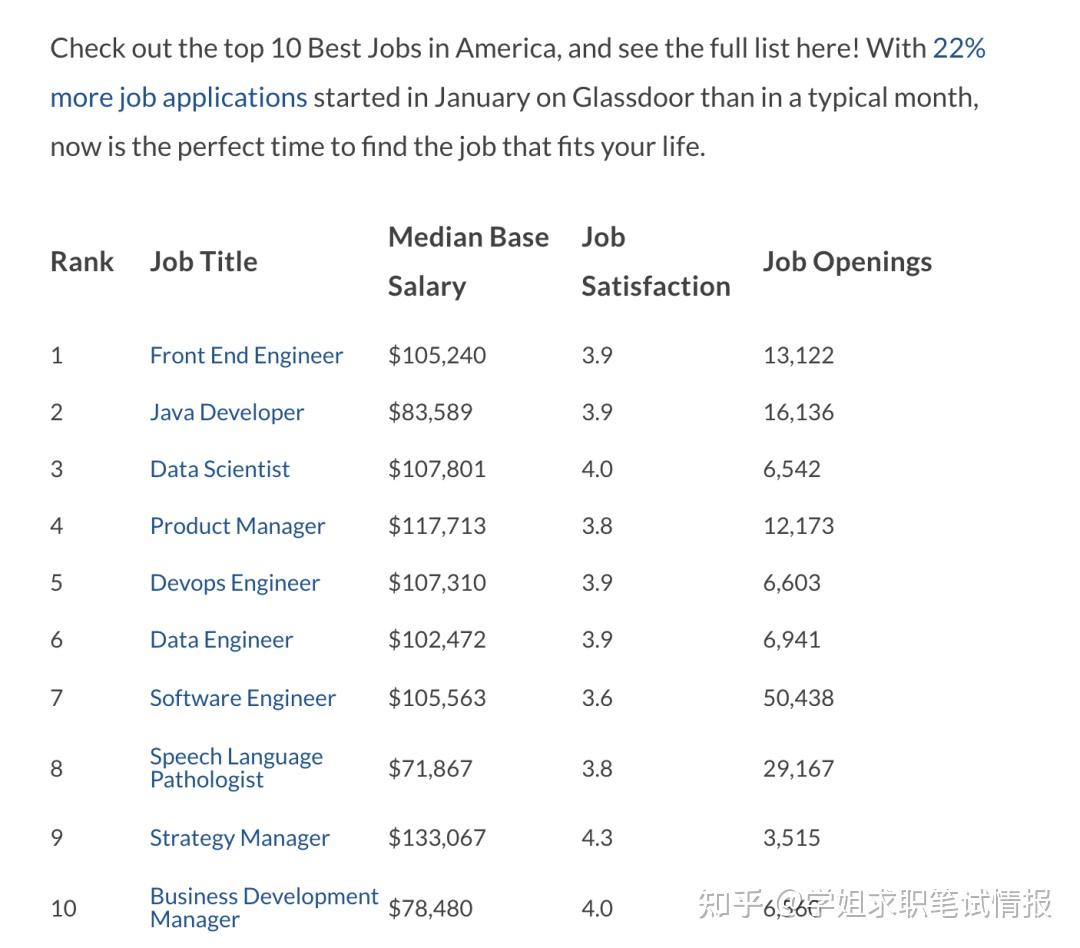Click the Rank column header
This screenshot has height=948, width=1080.
(82, 262)
